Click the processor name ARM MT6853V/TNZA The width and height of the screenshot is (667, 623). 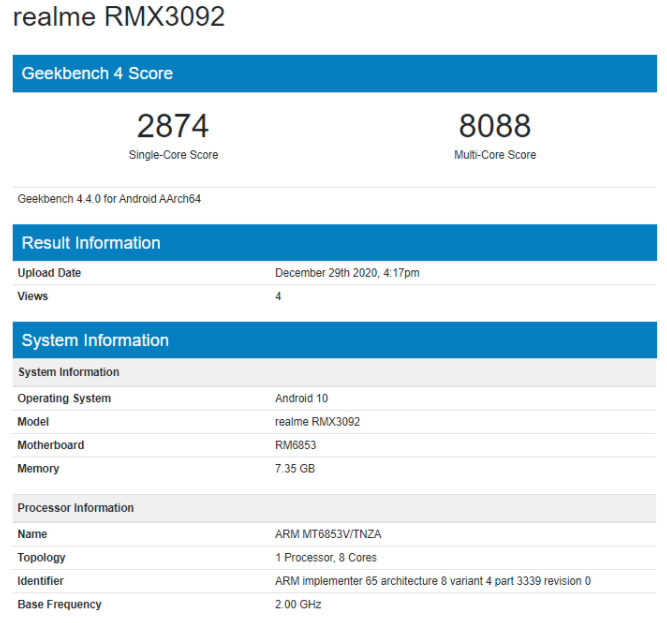tap(328, 534)
